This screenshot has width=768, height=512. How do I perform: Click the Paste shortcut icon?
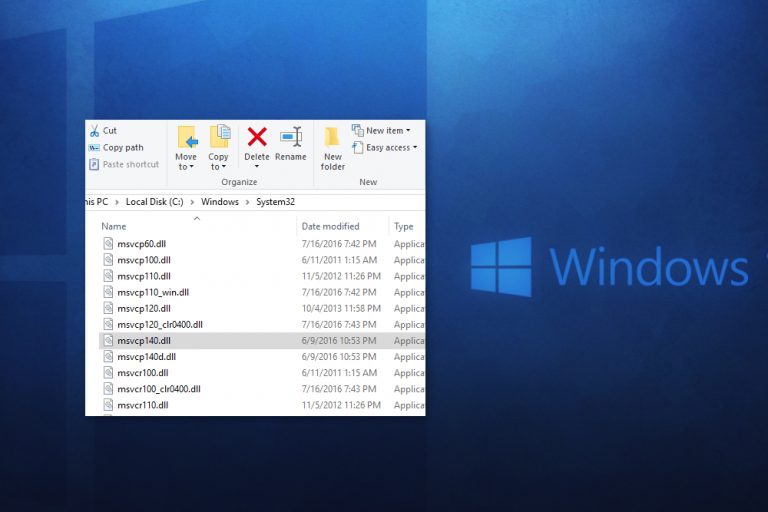point(94,164)
